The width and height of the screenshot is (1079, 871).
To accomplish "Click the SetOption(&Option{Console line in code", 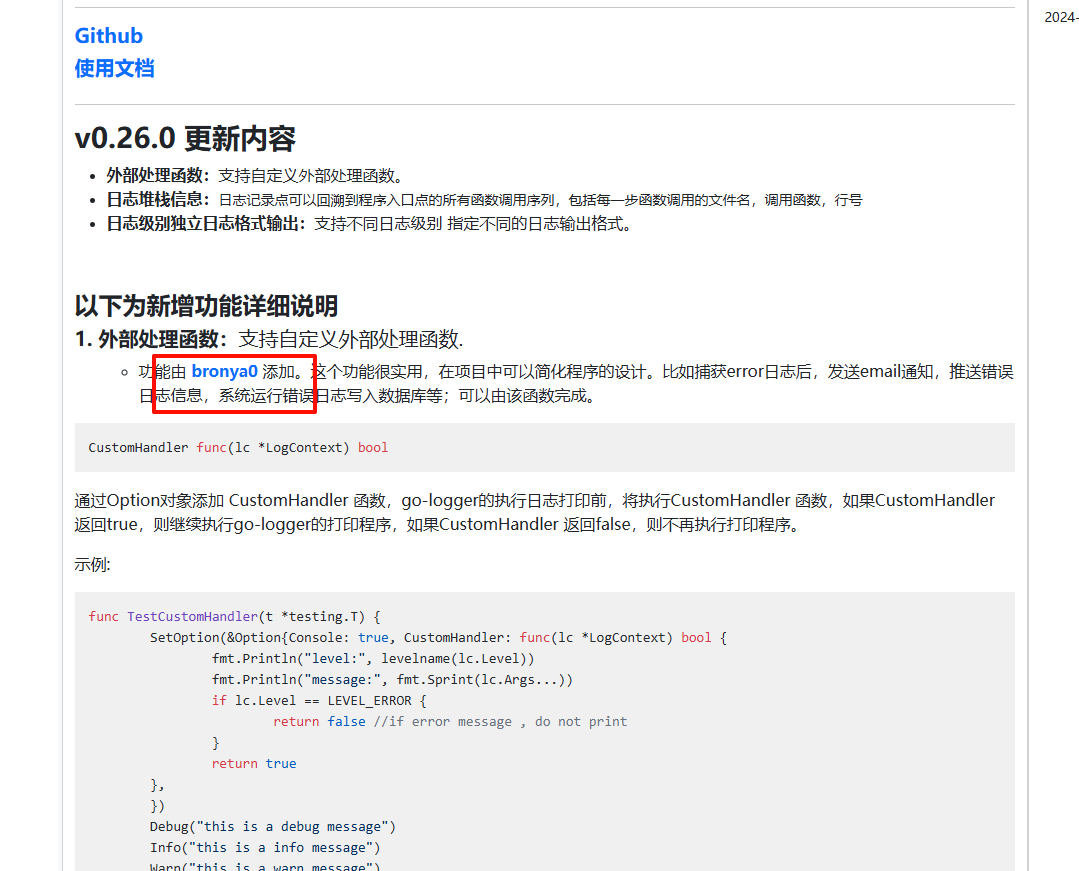I will pyautogui.click(x=438, y=638).
